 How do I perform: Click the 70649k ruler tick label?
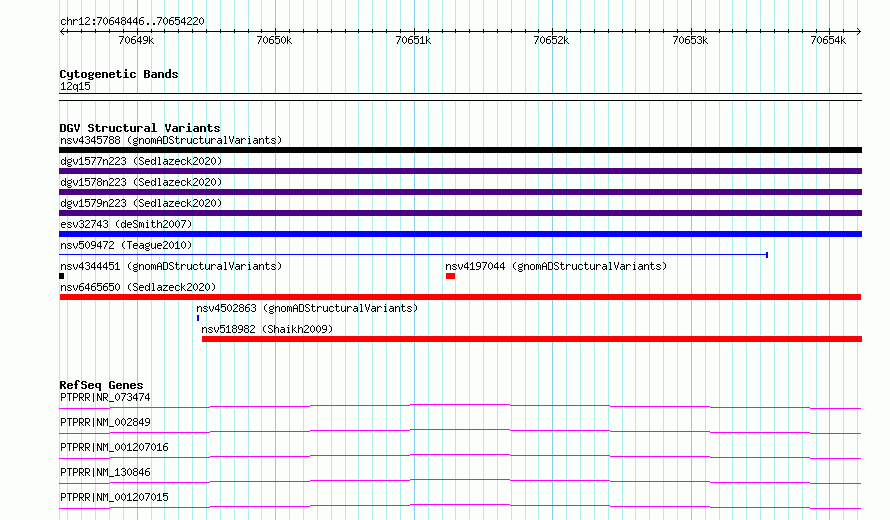point(136,40)
